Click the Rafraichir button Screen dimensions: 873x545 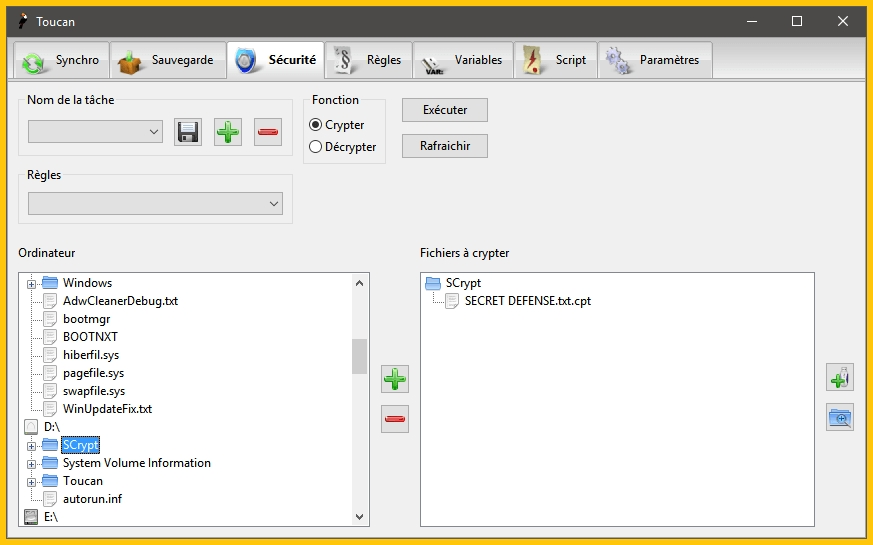pos(445,146)
